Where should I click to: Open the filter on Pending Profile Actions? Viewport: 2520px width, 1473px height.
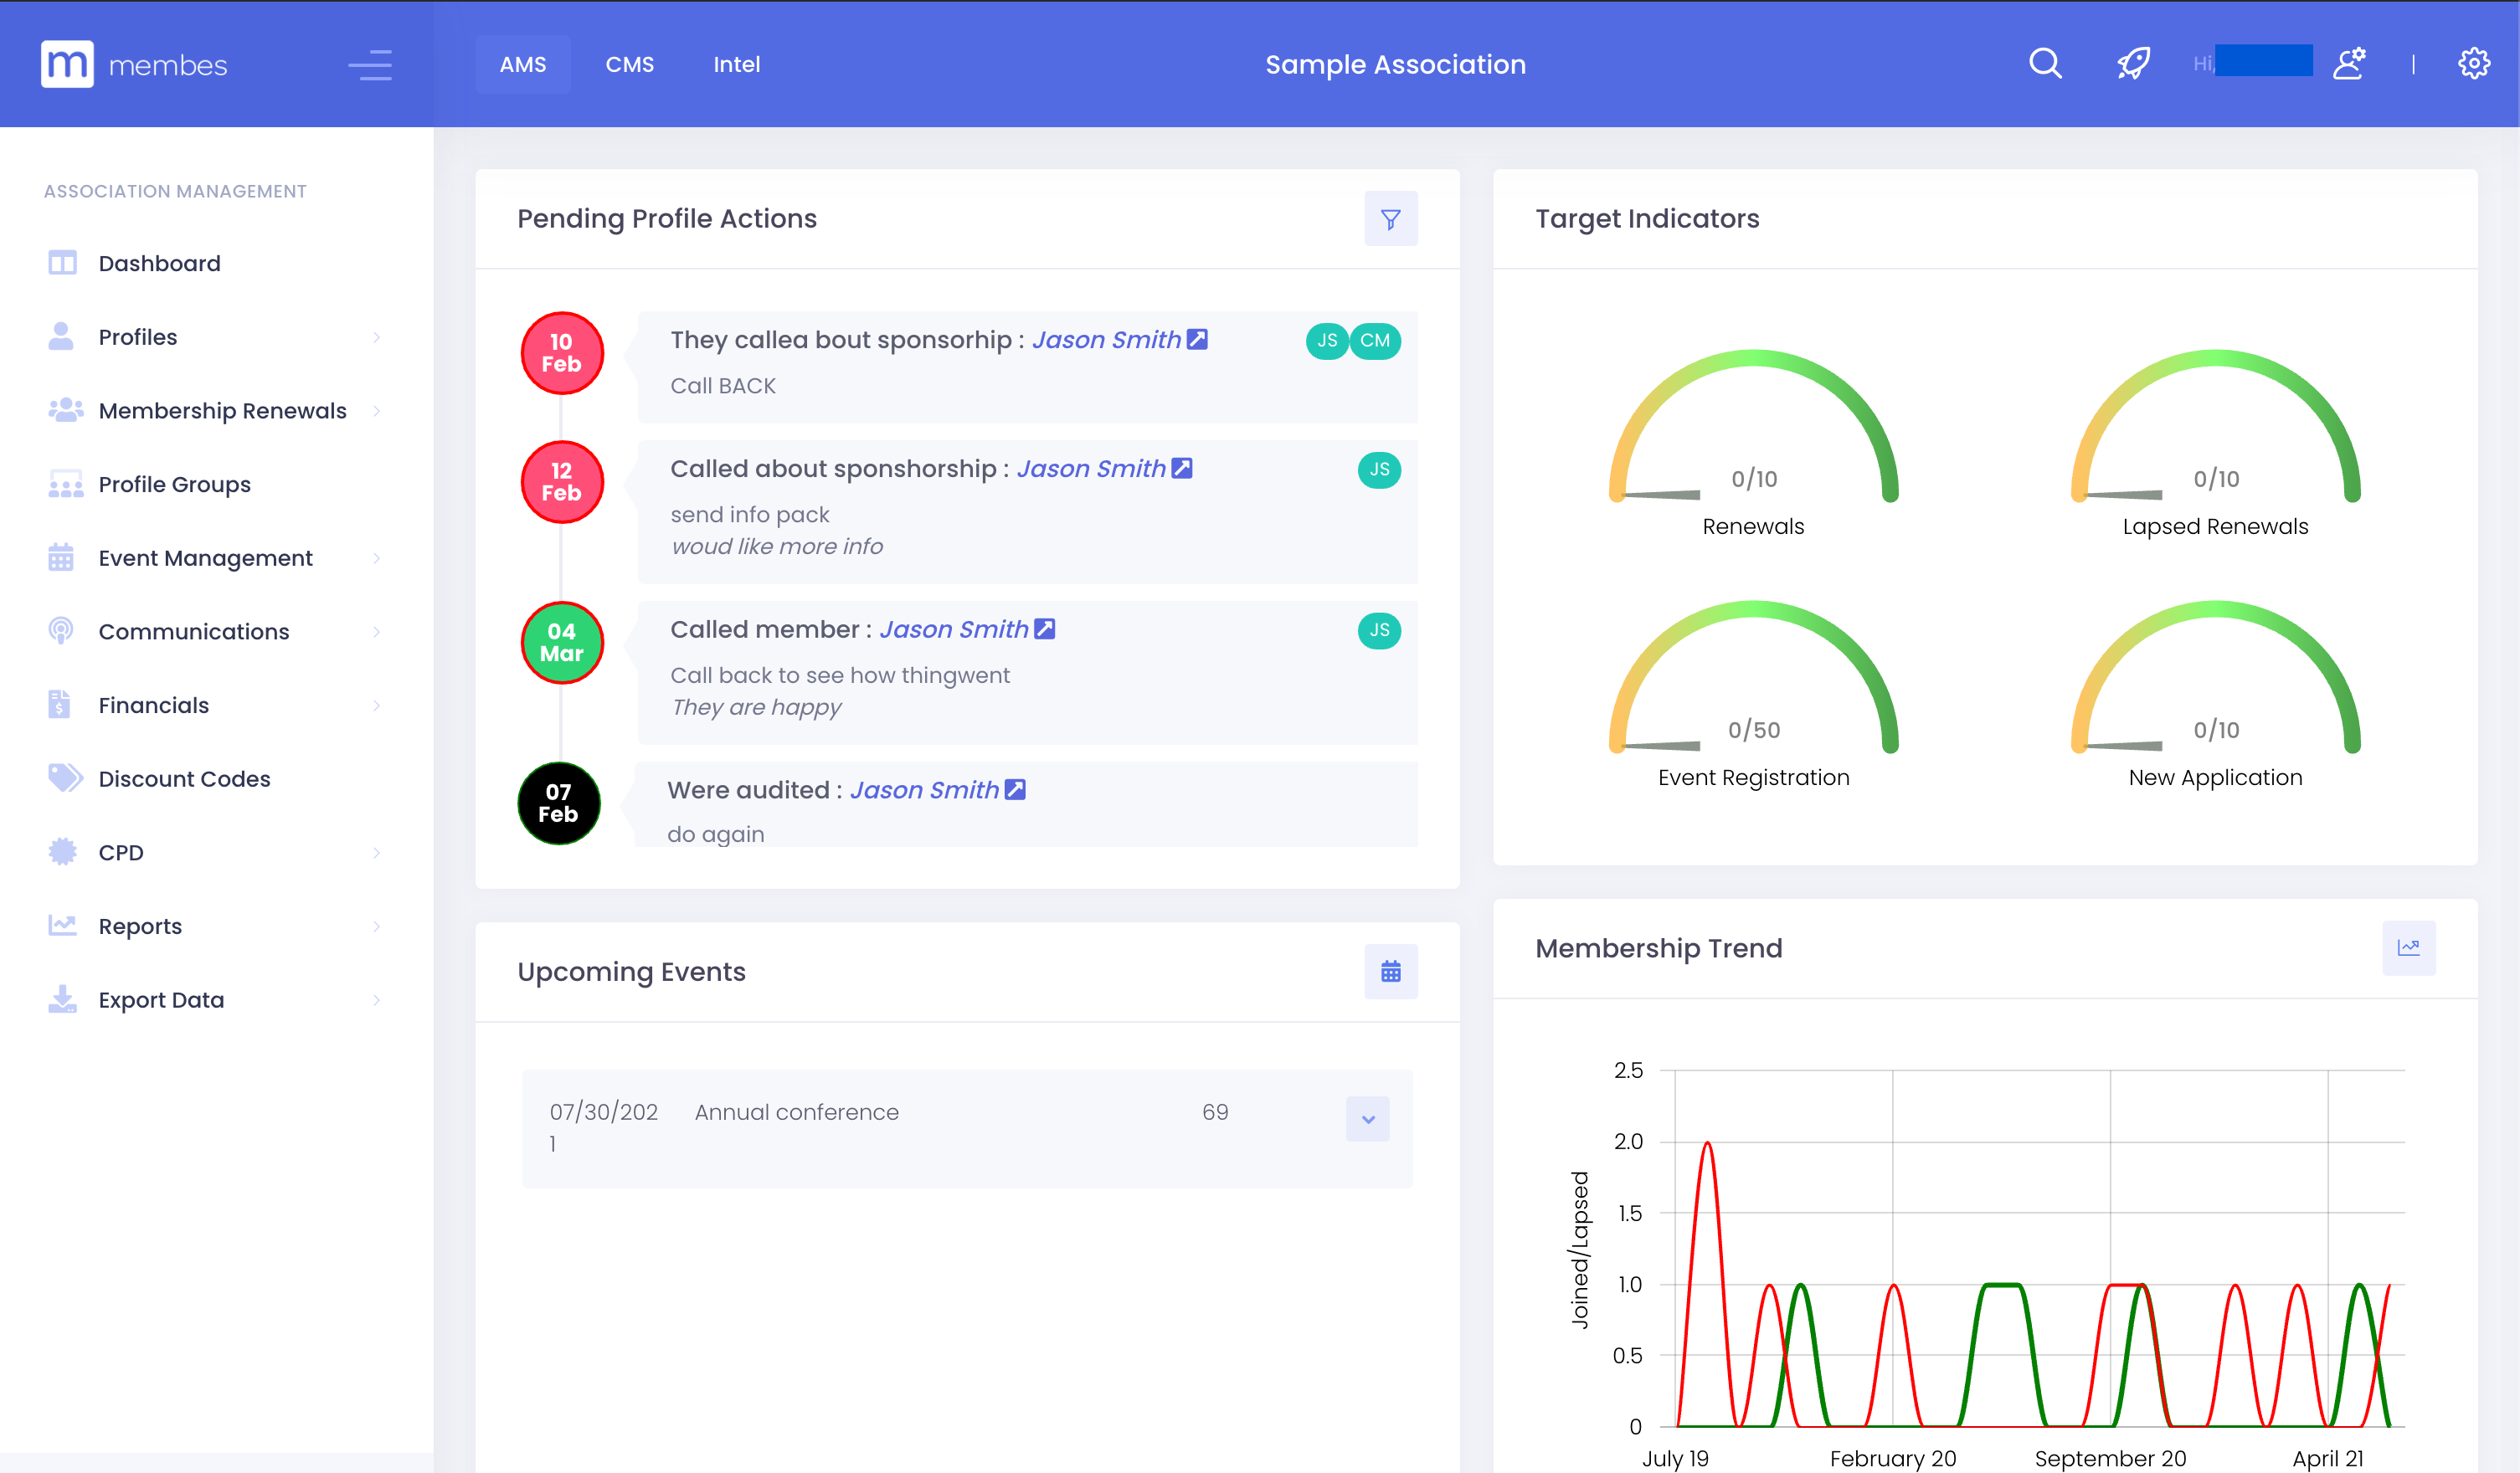coord(1391,218)
